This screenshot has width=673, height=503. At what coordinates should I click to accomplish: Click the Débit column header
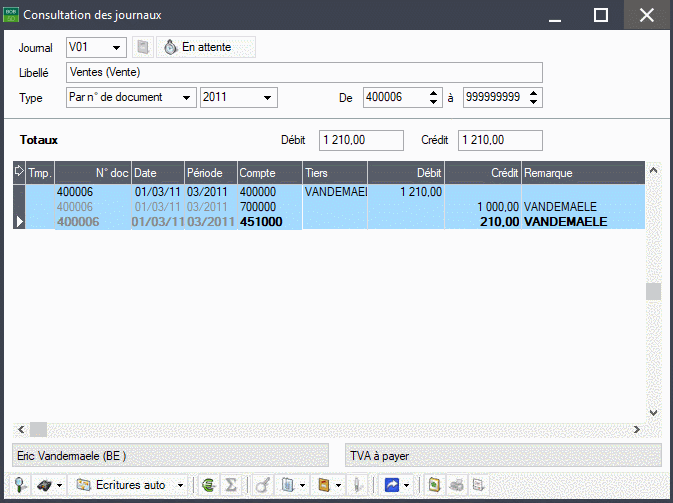tap(407, 173)
